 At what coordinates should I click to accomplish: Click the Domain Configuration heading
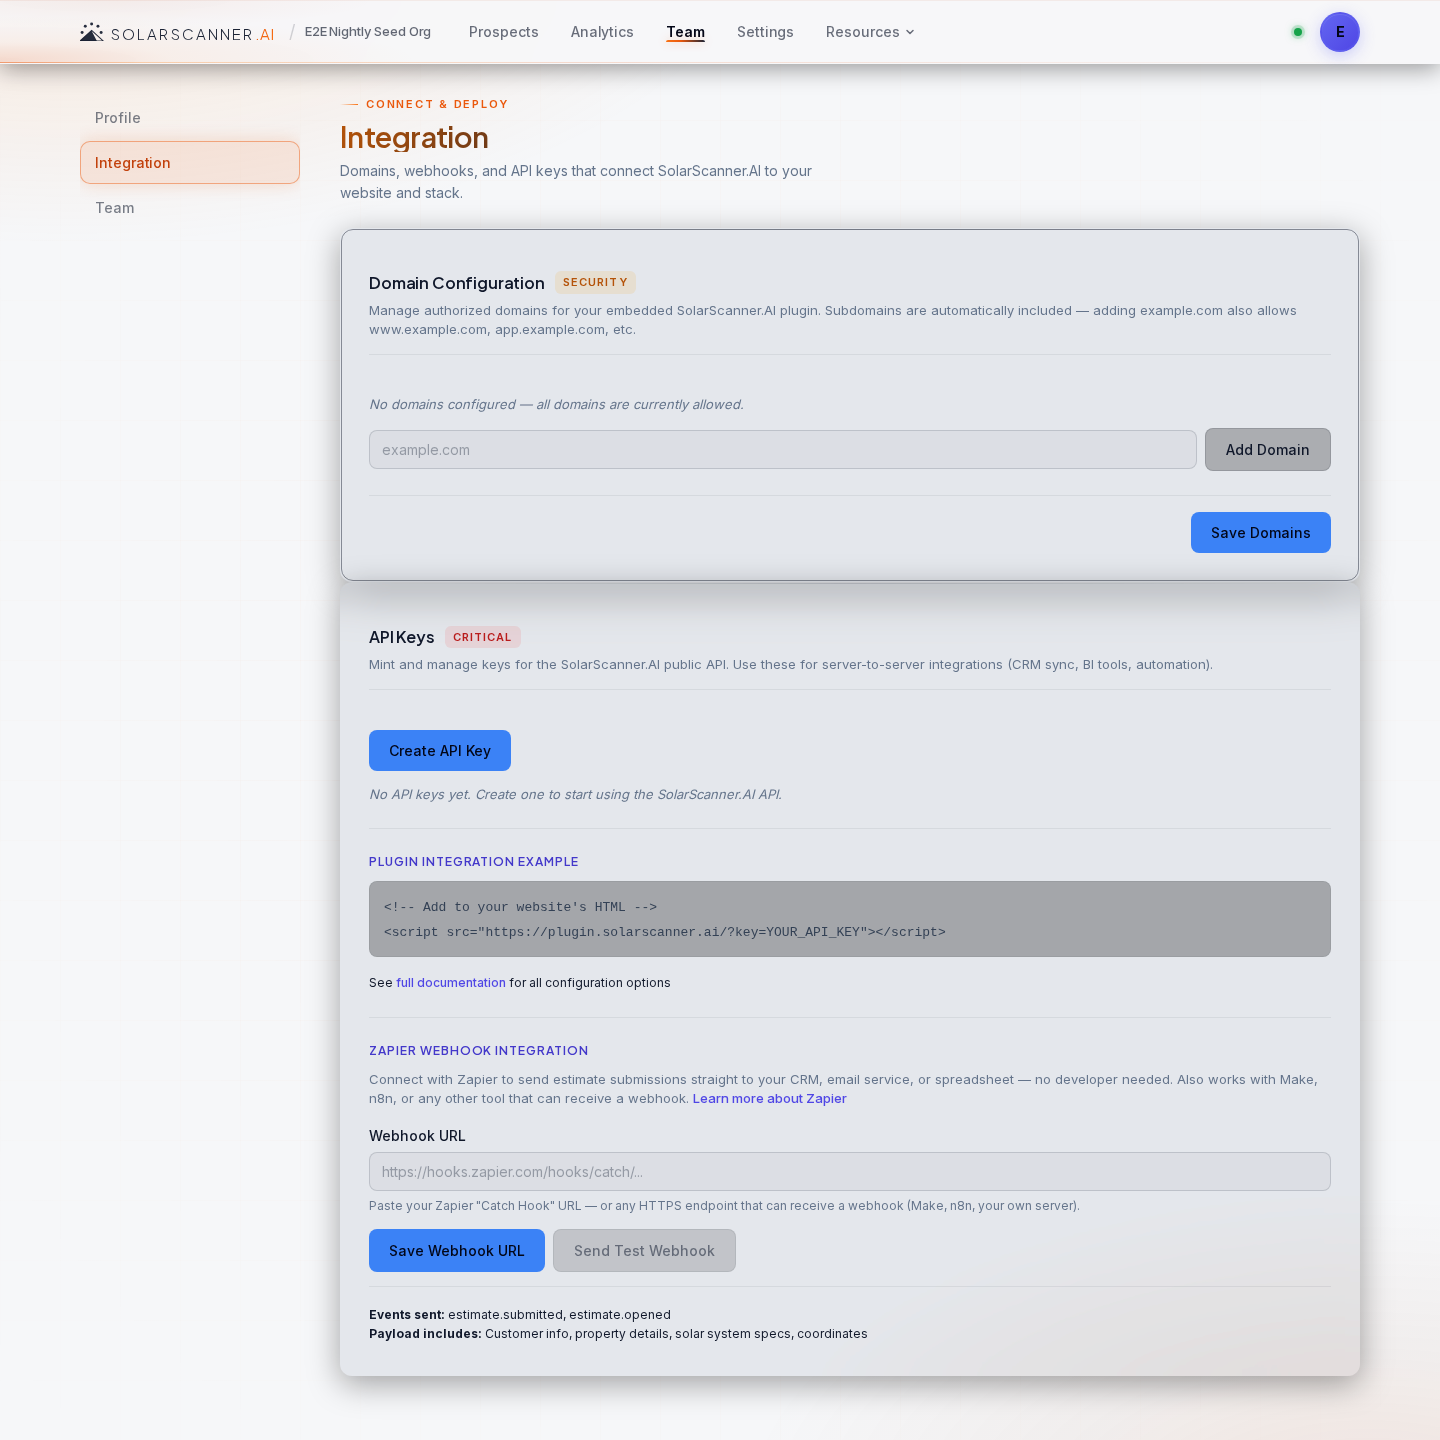pyautogui.click(x=457, y=283)
